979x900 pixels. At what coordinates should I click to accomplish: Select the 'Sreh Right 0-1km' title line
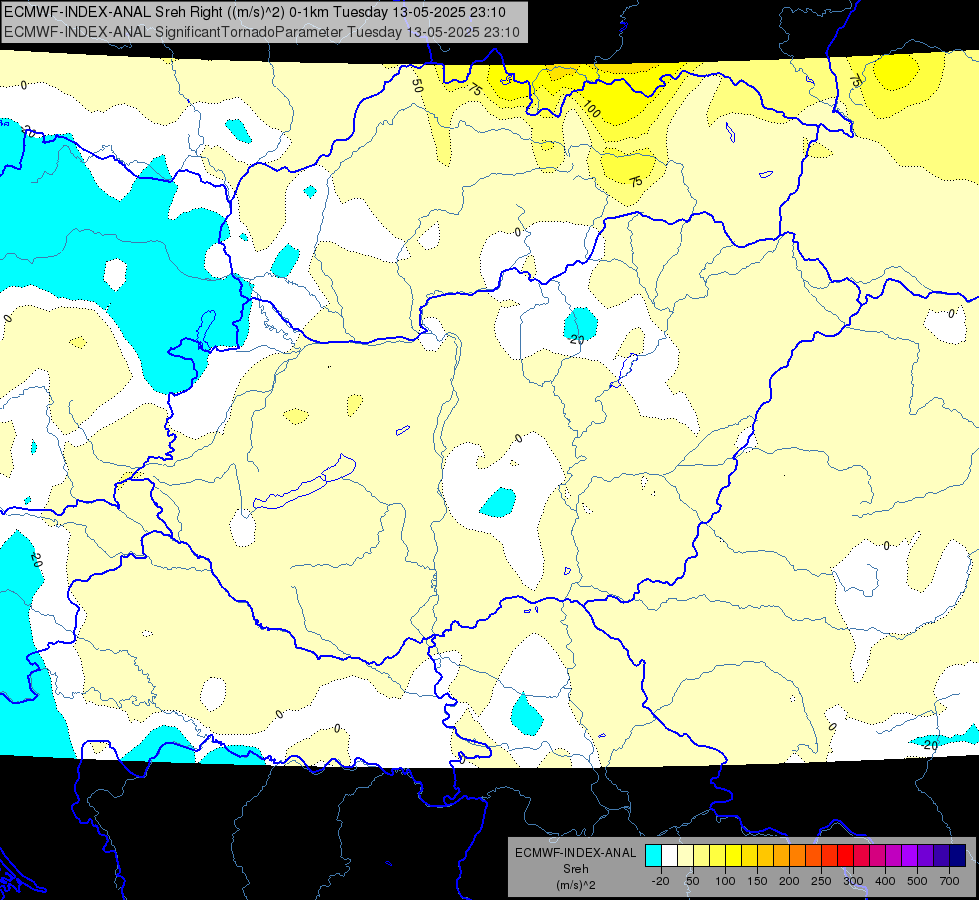[x=255, y=12]
